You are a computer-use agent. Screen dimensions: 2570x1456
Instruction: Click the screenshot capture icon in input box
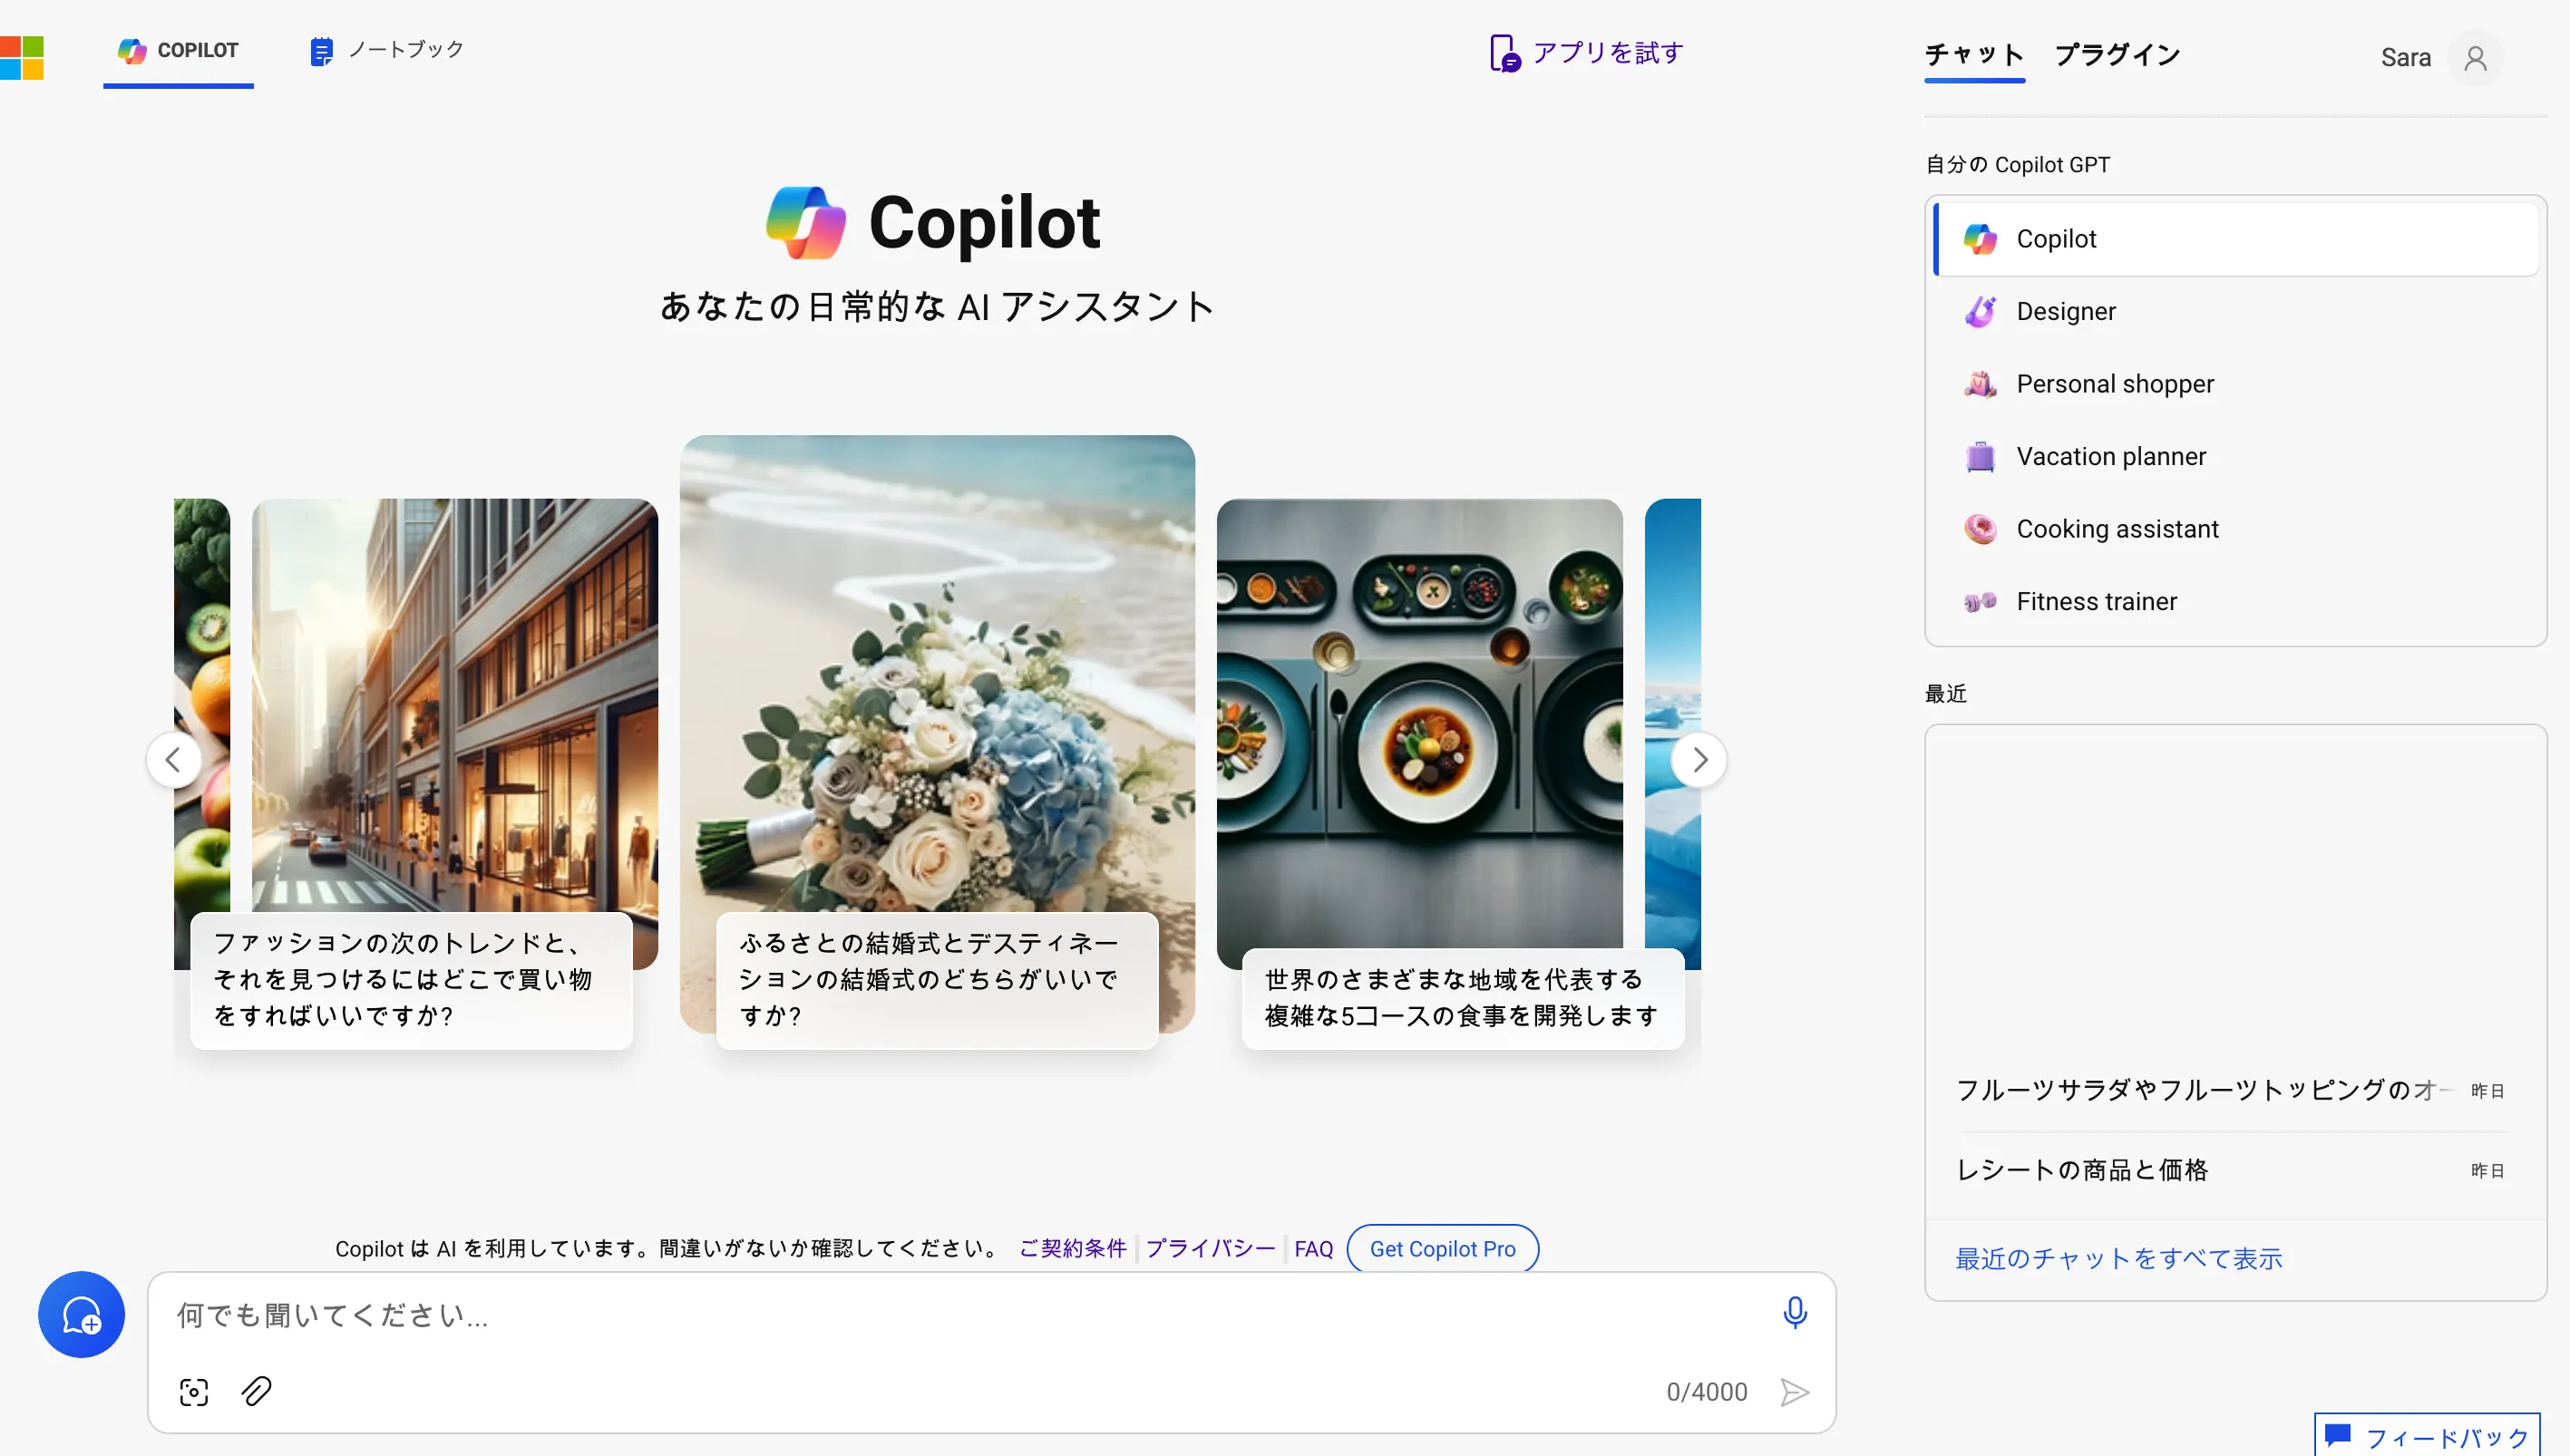(194, 1392)
